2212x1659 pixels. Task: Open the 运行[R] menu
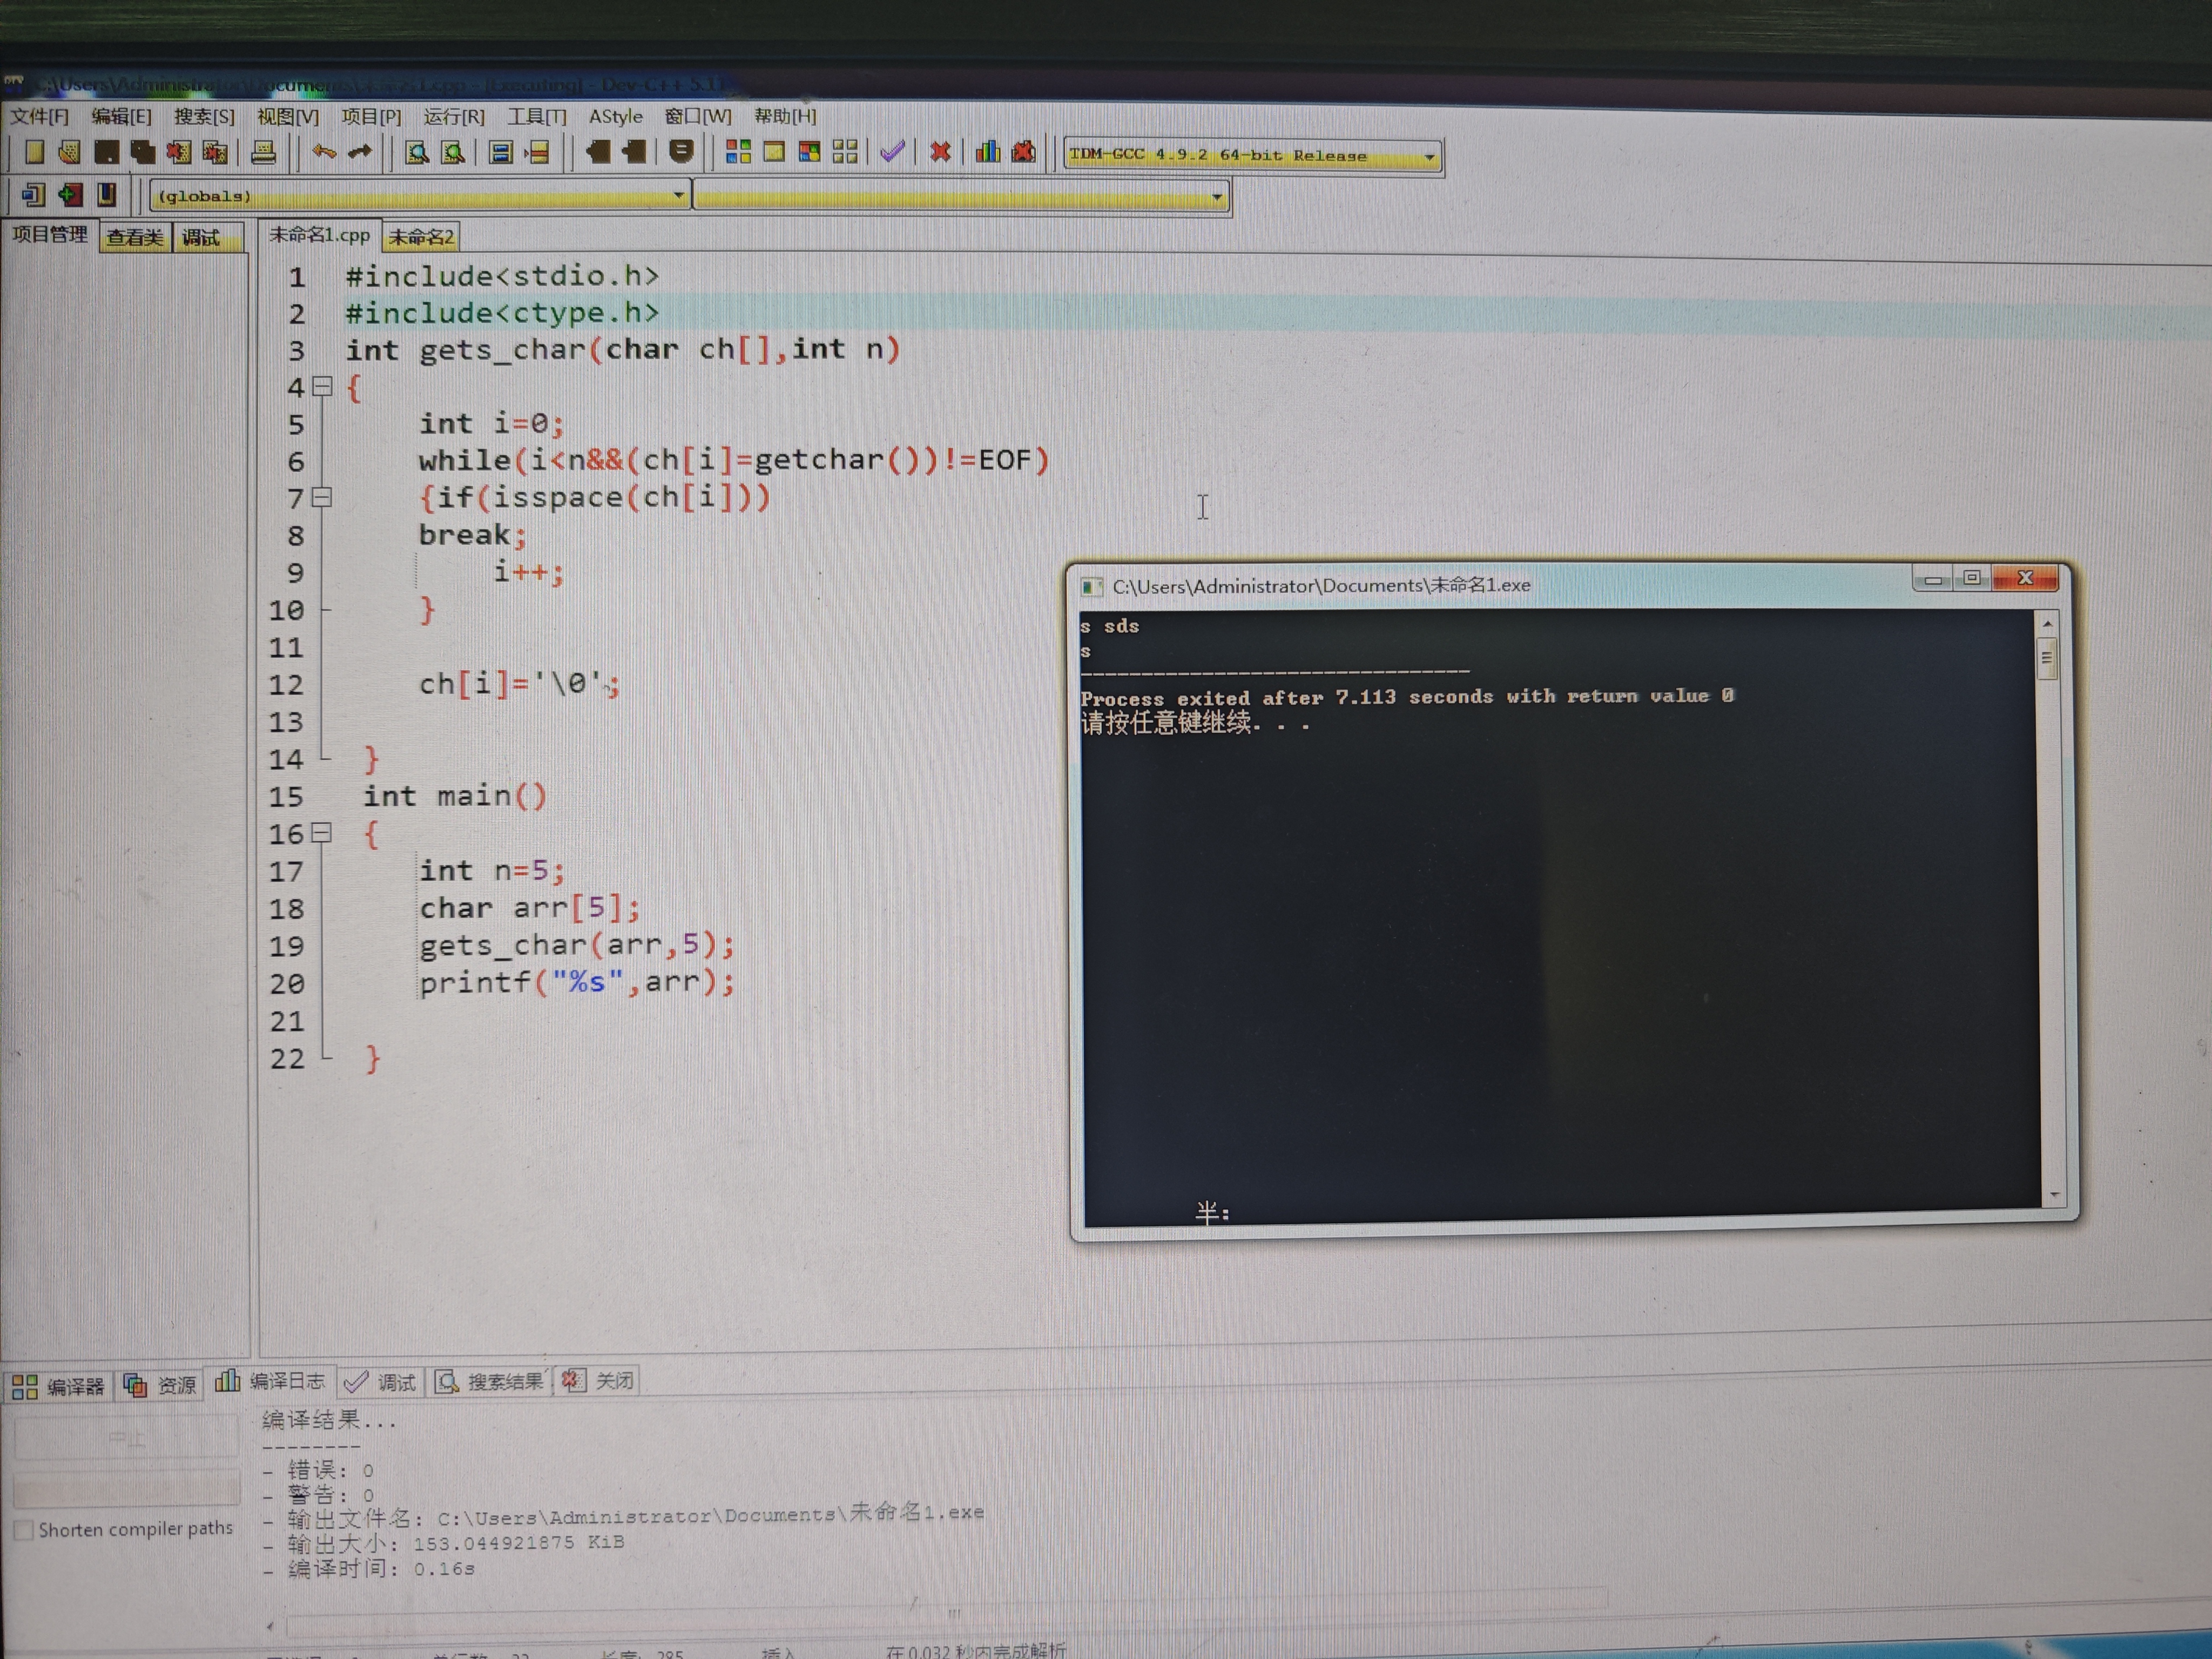click(x=453, y=116)
